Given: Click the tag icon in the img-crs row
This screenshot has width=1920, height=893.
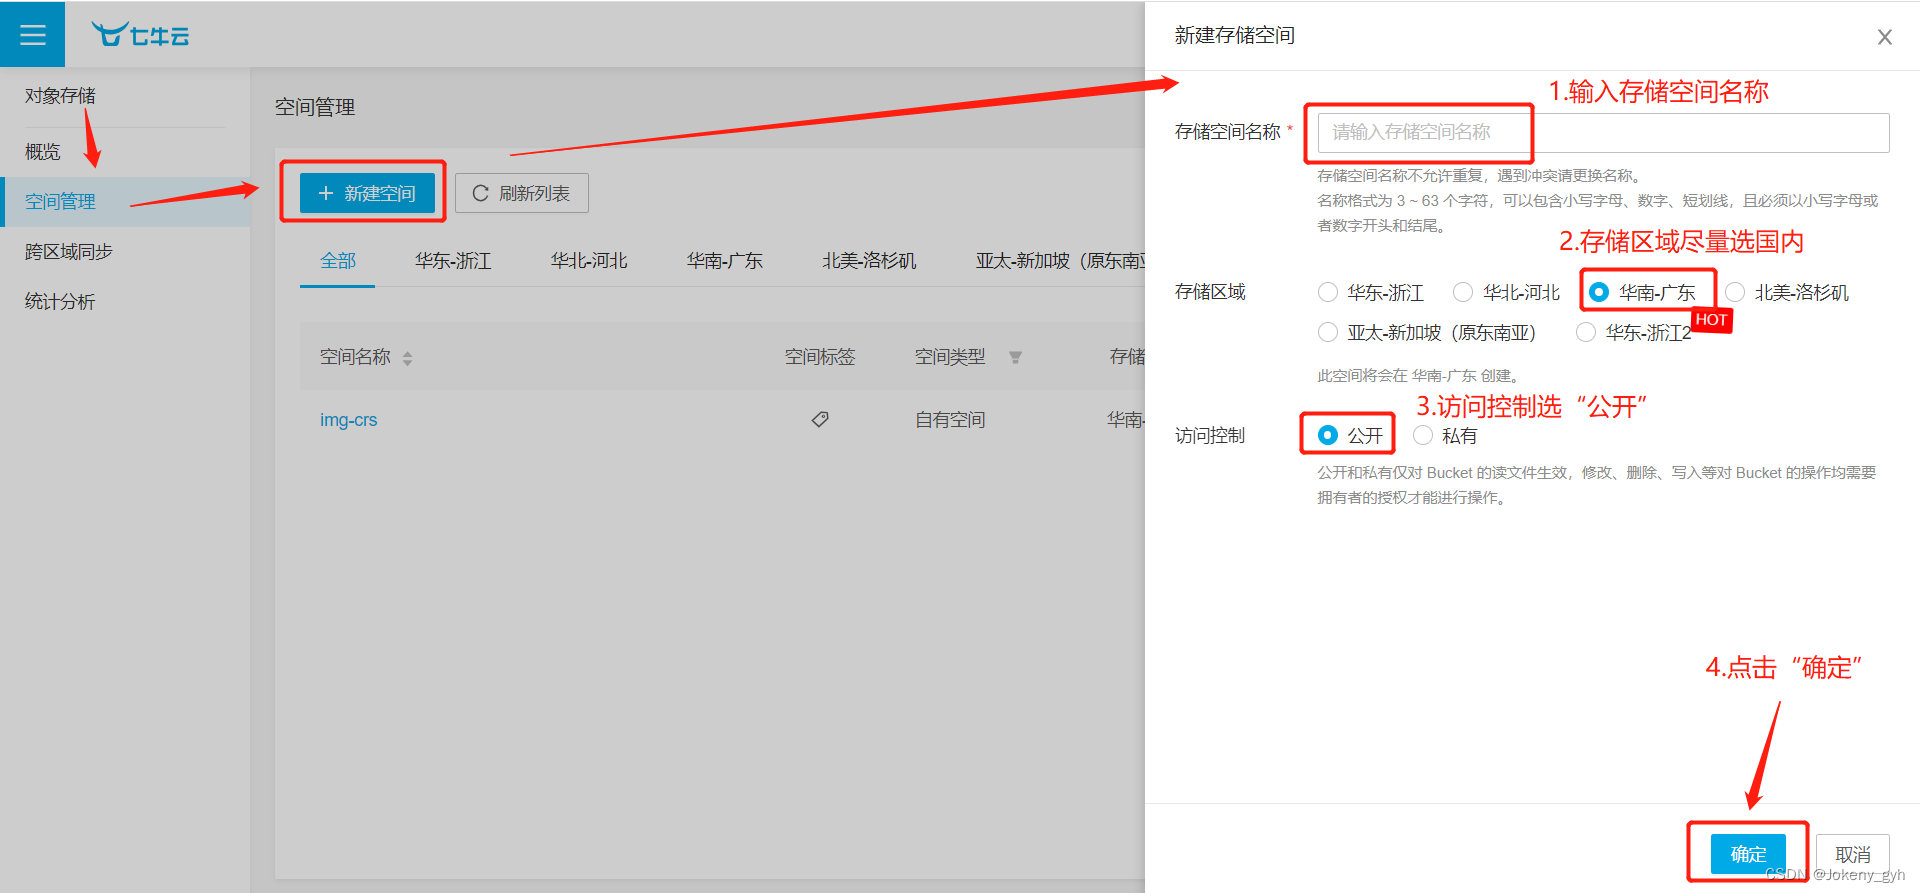Looking at the screenshot, I should point(820,419).
